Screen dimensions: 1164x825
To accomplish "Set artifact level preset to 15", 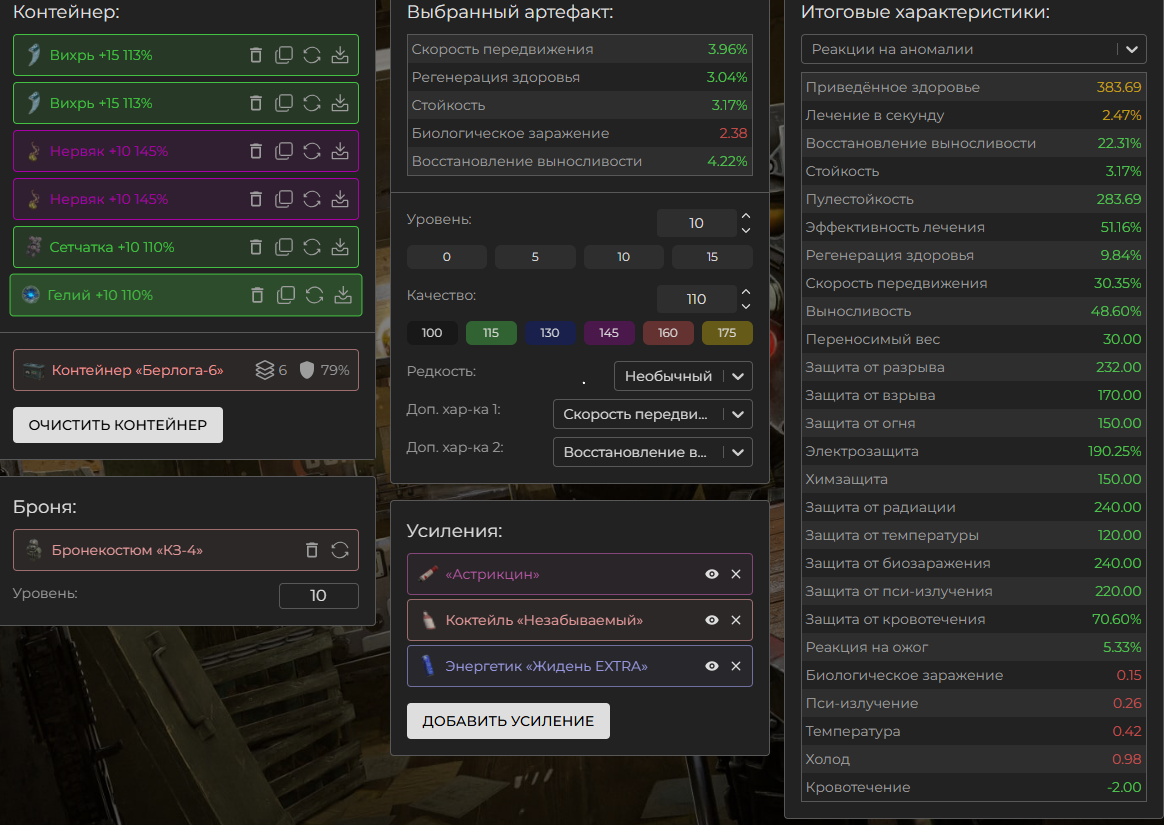I will pyautogui.click(x=712, y=257).
